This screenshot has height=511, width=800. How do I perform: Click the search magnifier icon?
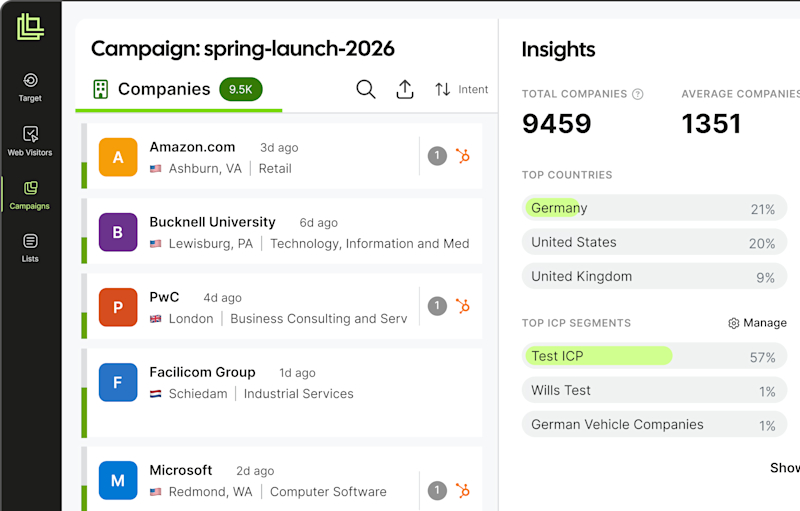(x=365, y=89)
